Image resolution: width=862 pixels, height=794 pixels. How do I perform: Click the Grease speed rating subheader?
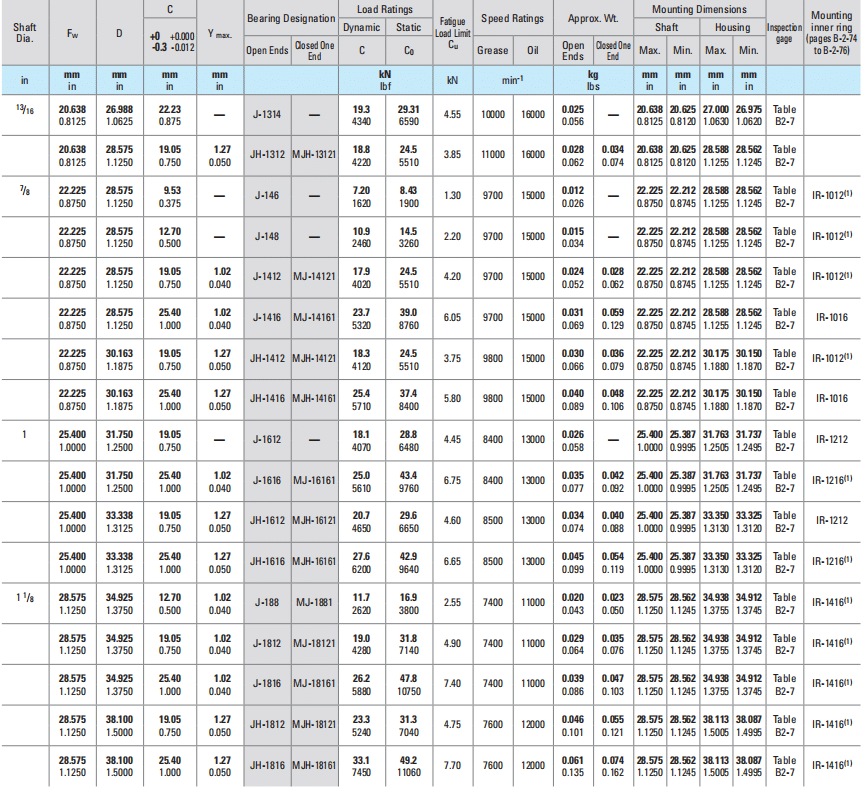coord(492,50)
